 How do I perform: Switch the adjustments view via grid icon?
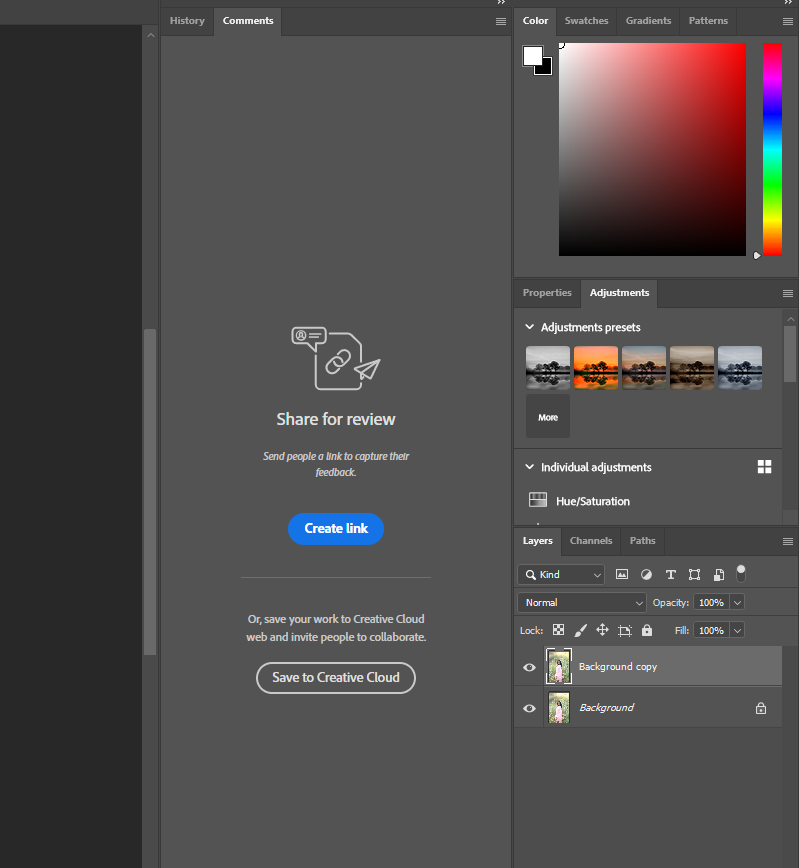tap(765, 467)
